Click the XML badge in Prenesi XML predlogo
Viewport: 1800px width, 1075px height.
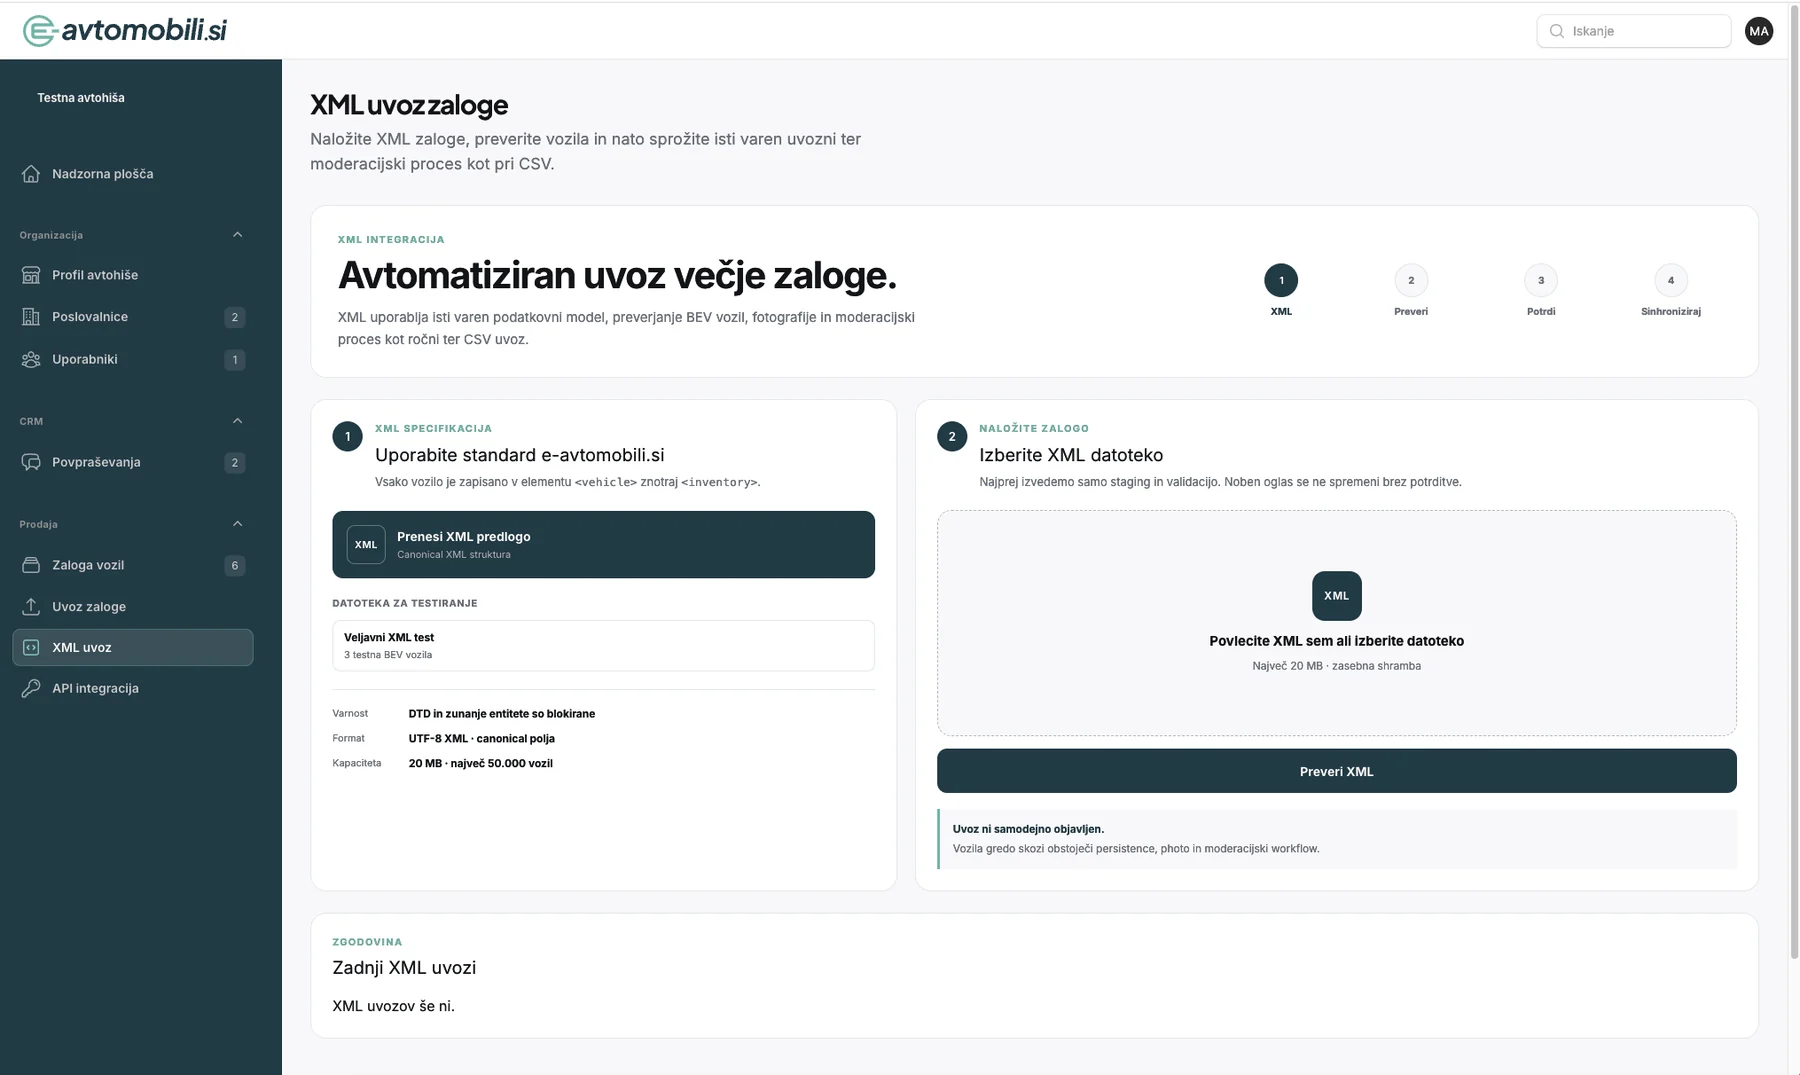[x=366, y=545]
